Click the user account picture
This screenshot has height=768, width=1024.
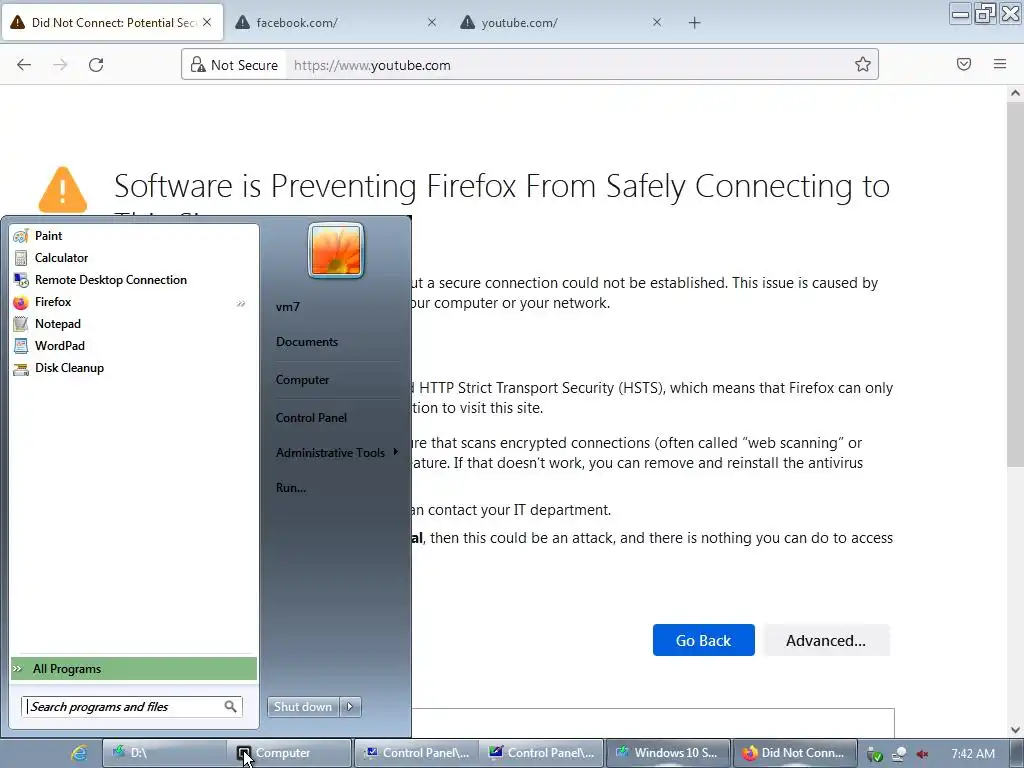pyautogui.click(x=336, y=251)
